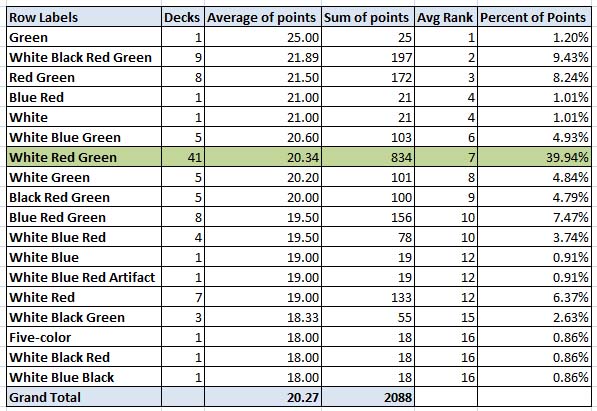The width and height of the screenshot is (597, 411).
Task: Click the Sum of points header
Action: coord(368,17)
